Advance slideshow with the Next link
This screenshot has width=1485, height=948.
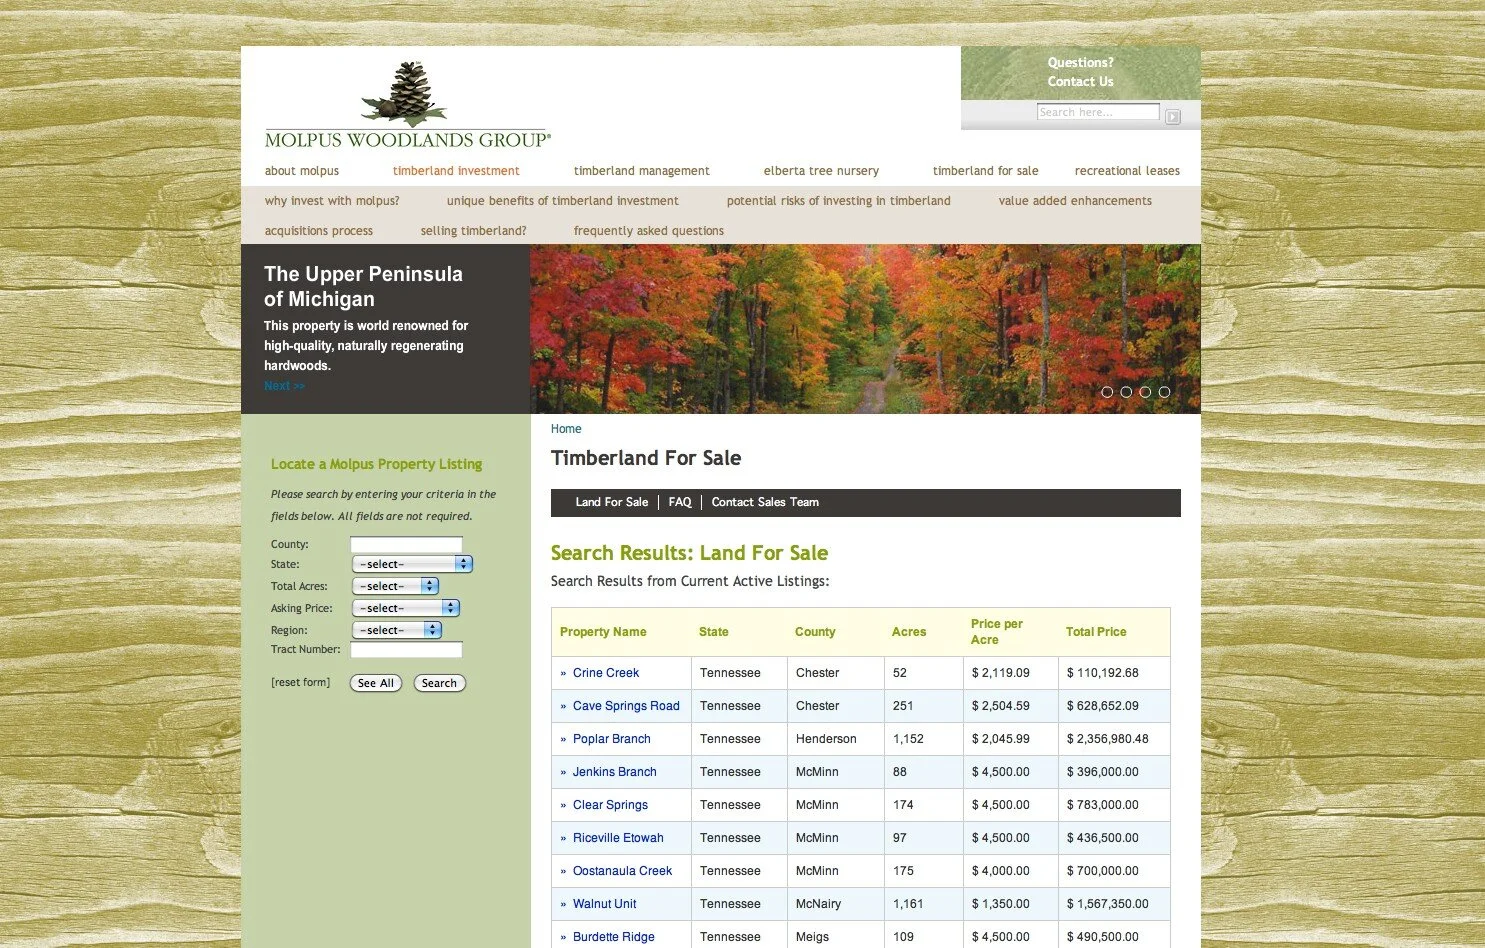tap(284, 385)
